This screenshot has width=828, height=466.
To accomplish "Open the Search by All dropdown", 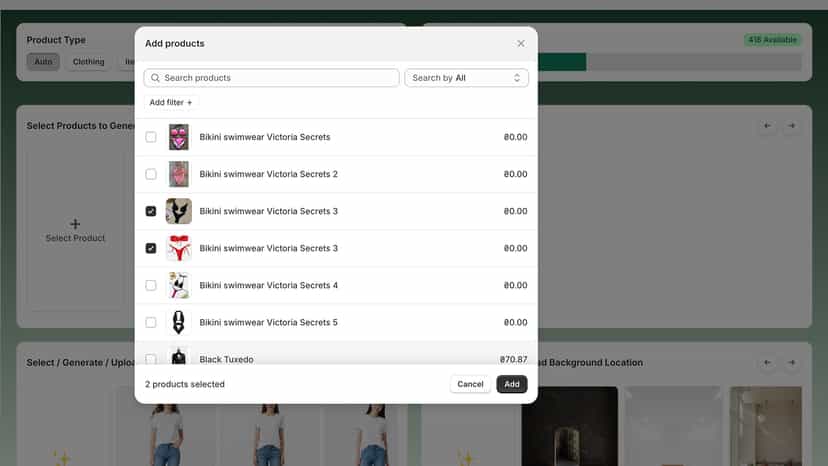I will point(466,78).
